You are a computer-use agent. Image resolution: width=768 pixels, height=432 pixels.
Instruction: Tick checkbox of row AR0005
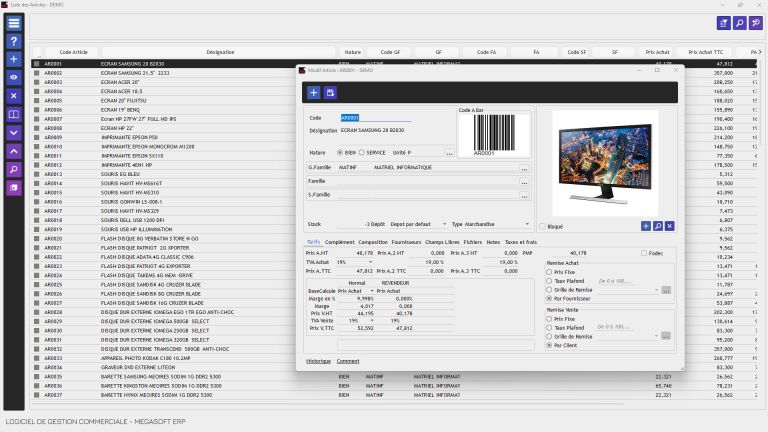point(36,100)
